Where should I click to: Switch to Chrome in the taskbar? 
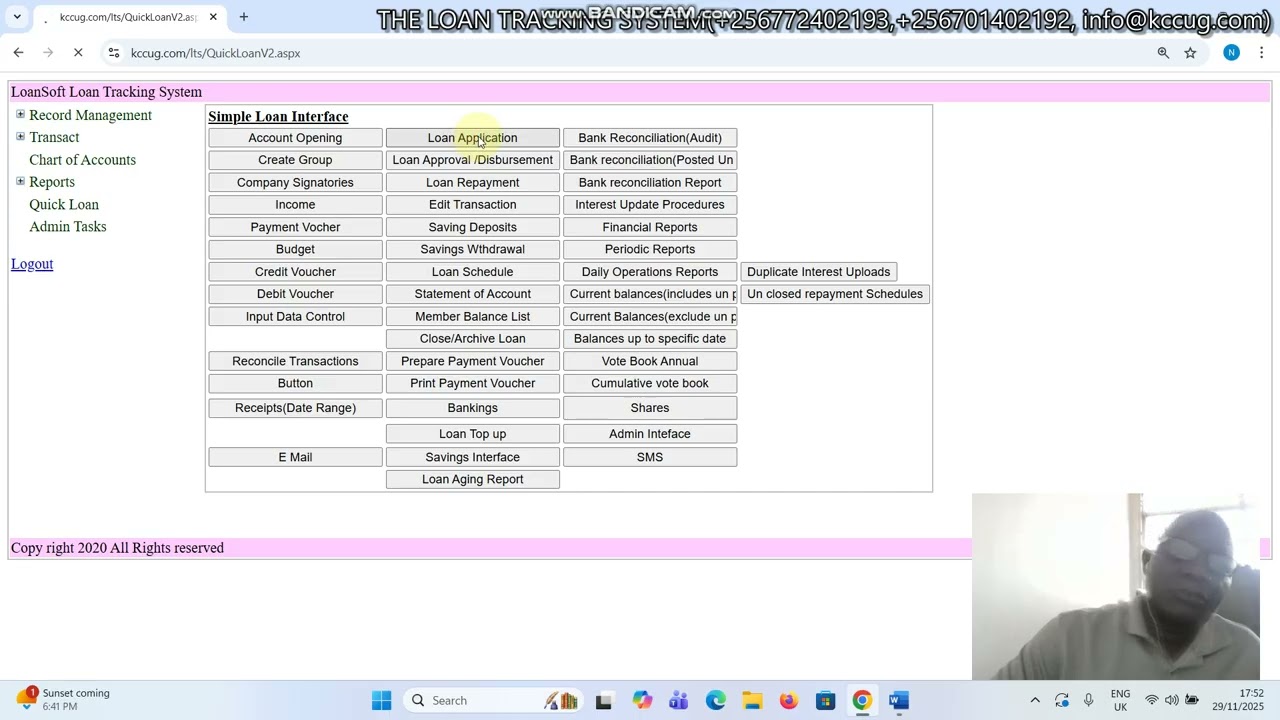pos(862,701)
